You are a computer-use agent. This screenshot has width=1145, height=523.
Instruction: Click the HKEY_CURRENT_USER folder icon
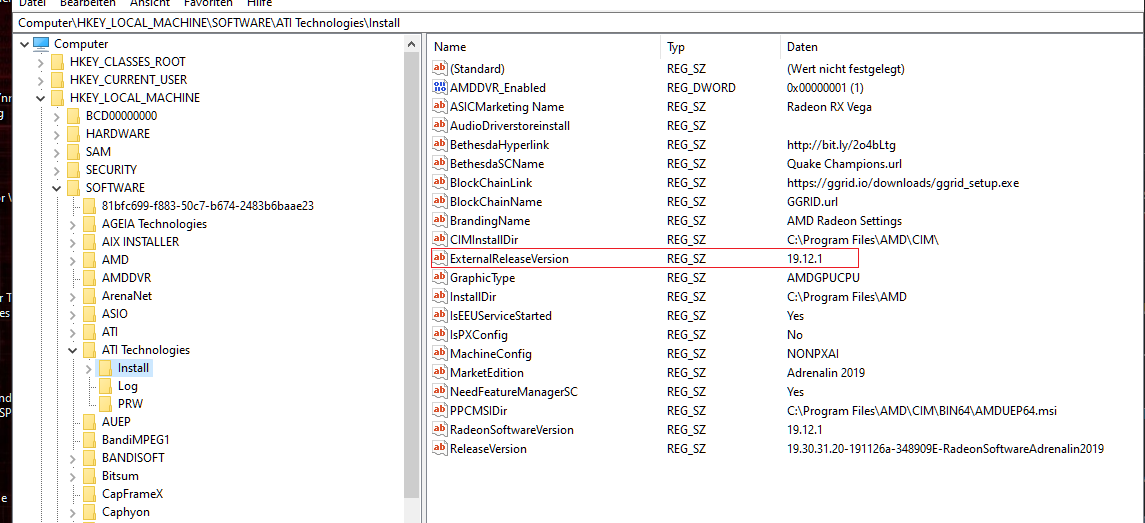point(58,80)
